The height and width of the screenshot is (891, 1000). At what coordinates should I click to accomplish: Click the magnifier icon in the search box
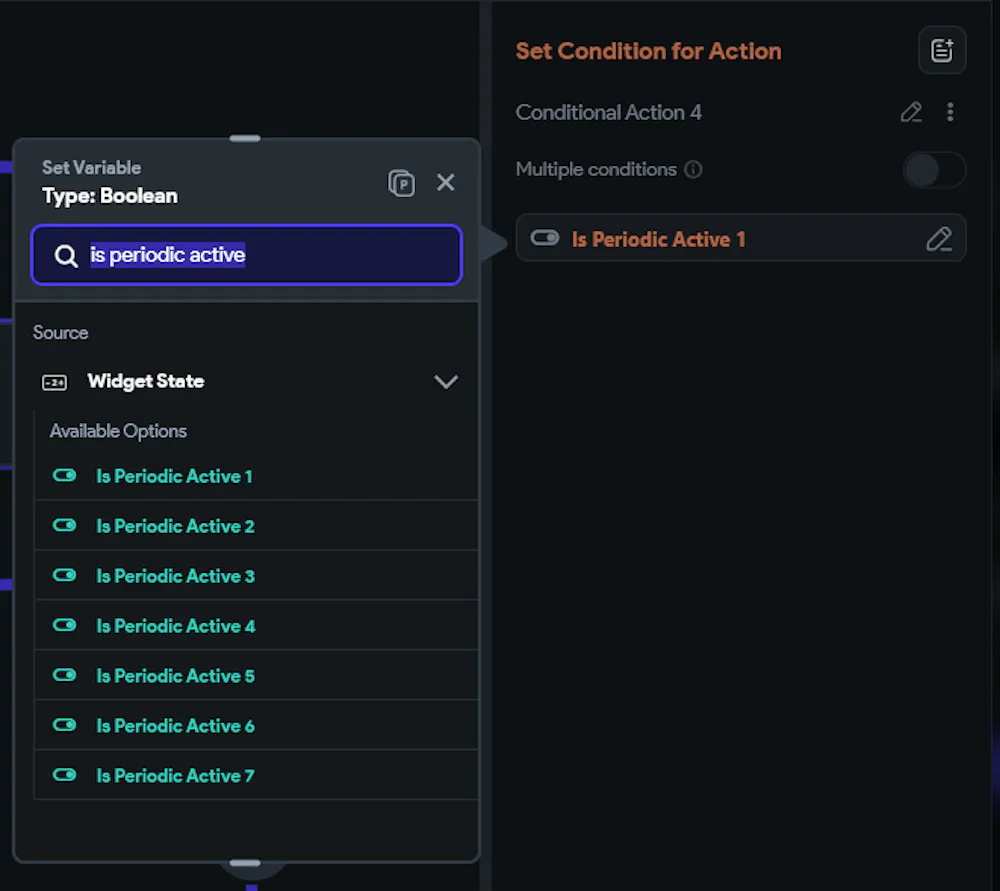[x=66, y=256]
